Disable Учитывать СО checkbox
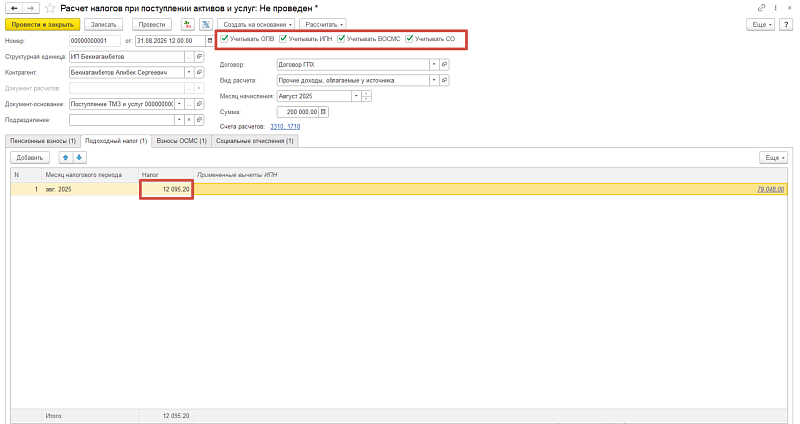The image size is (800, 424). [409, 39]
